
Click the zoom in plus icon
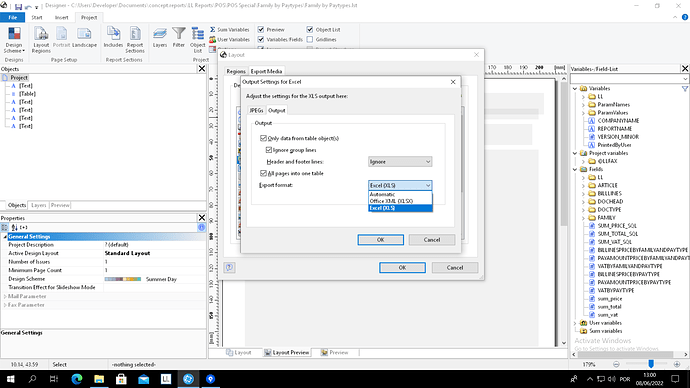(677, 364)
